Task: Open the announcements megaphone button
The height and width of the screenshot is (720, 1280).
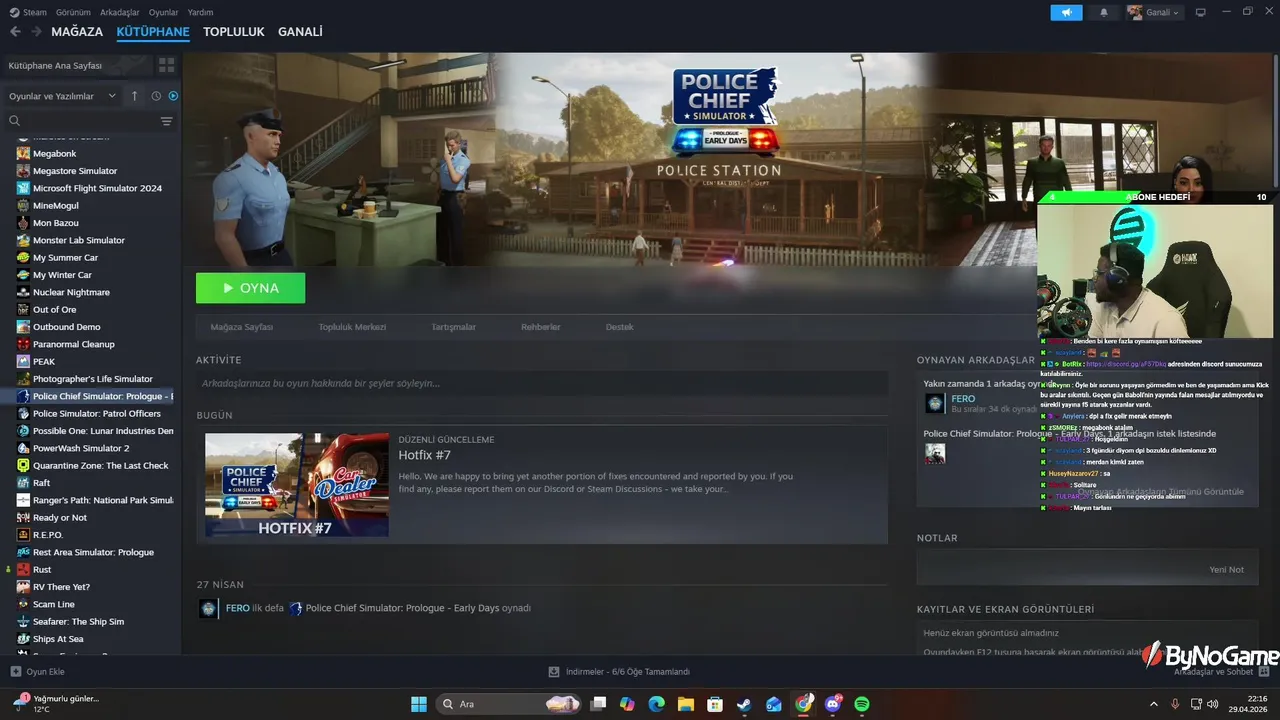Action: point(1066,12)
